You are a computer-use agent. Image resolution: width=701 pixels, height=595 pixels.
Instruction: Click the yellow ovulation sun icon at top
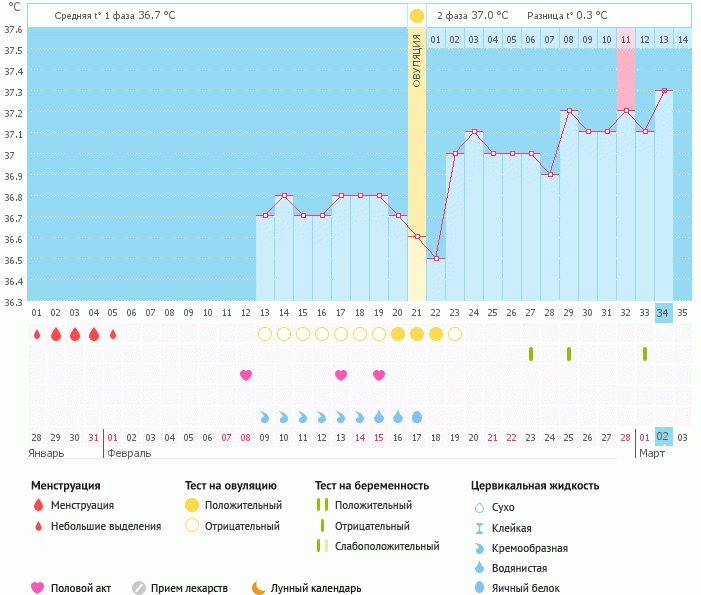(416, 16)
